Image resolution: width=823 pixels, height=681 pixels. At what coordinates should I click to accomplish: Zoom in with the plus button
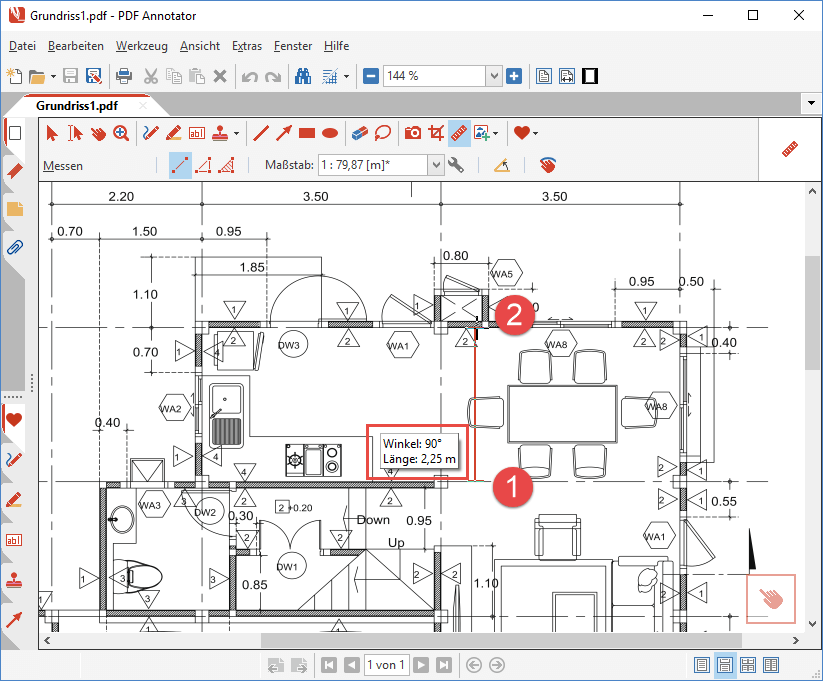tap(514, 76)
